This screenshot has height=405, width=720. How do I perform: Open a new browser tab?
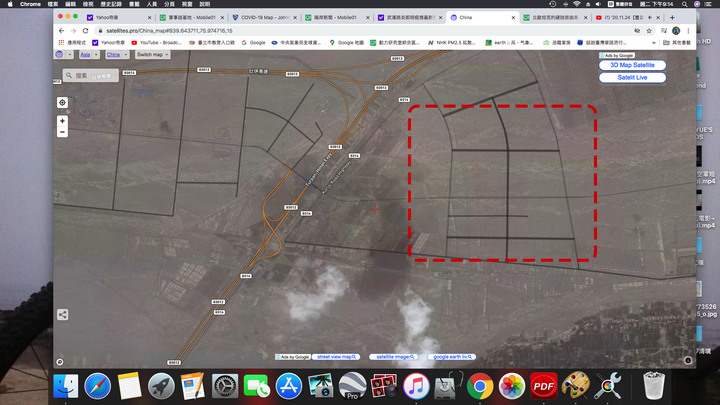[x=672, y=17]
